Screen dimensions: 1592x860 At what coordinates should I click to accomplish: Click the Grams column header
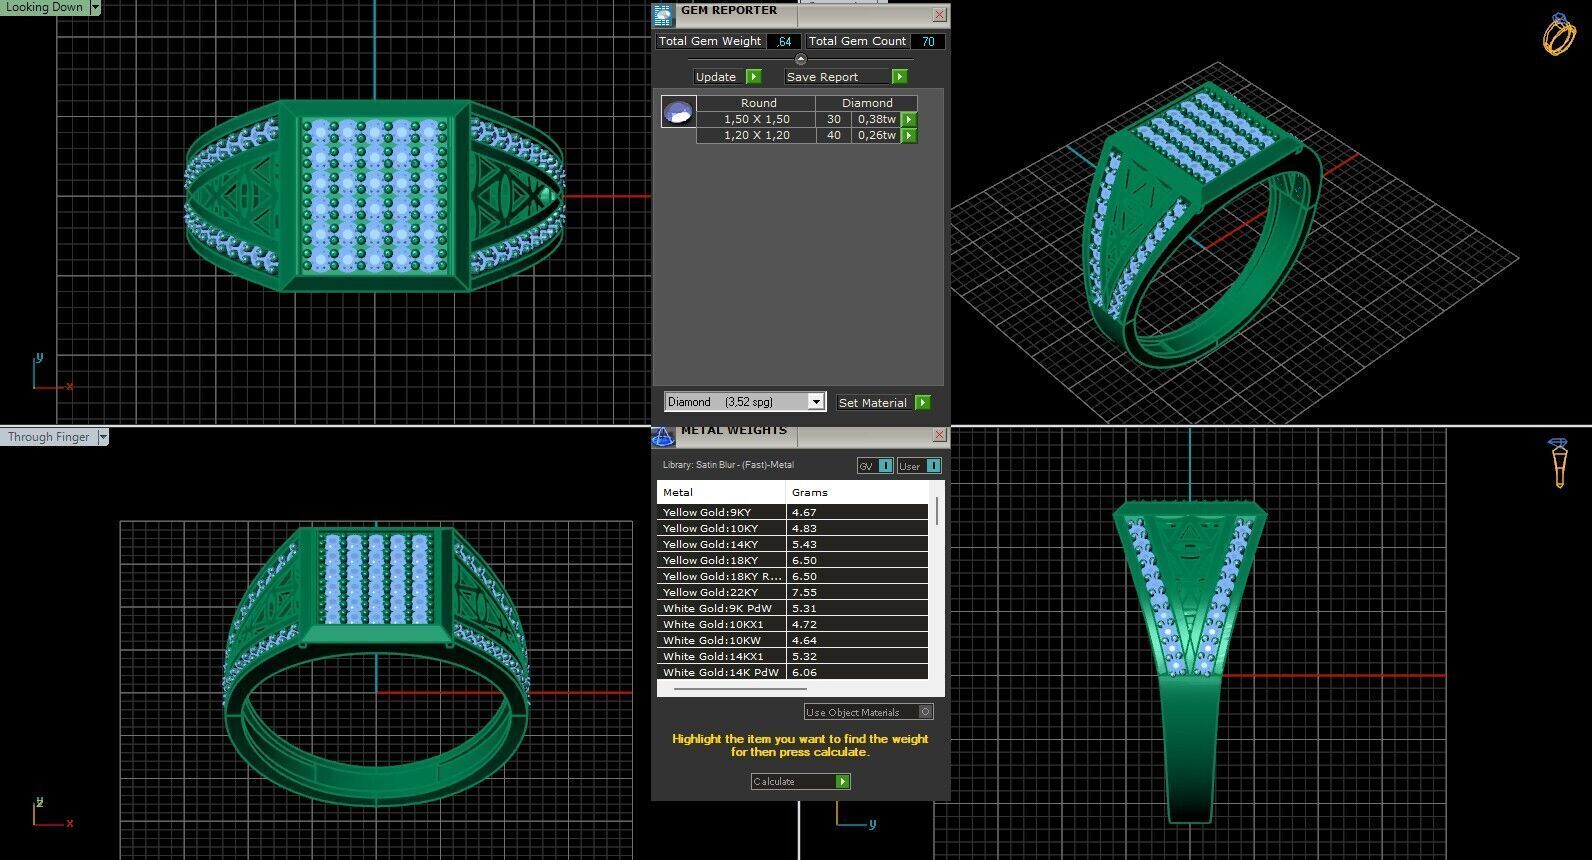(x=857, y=492)
